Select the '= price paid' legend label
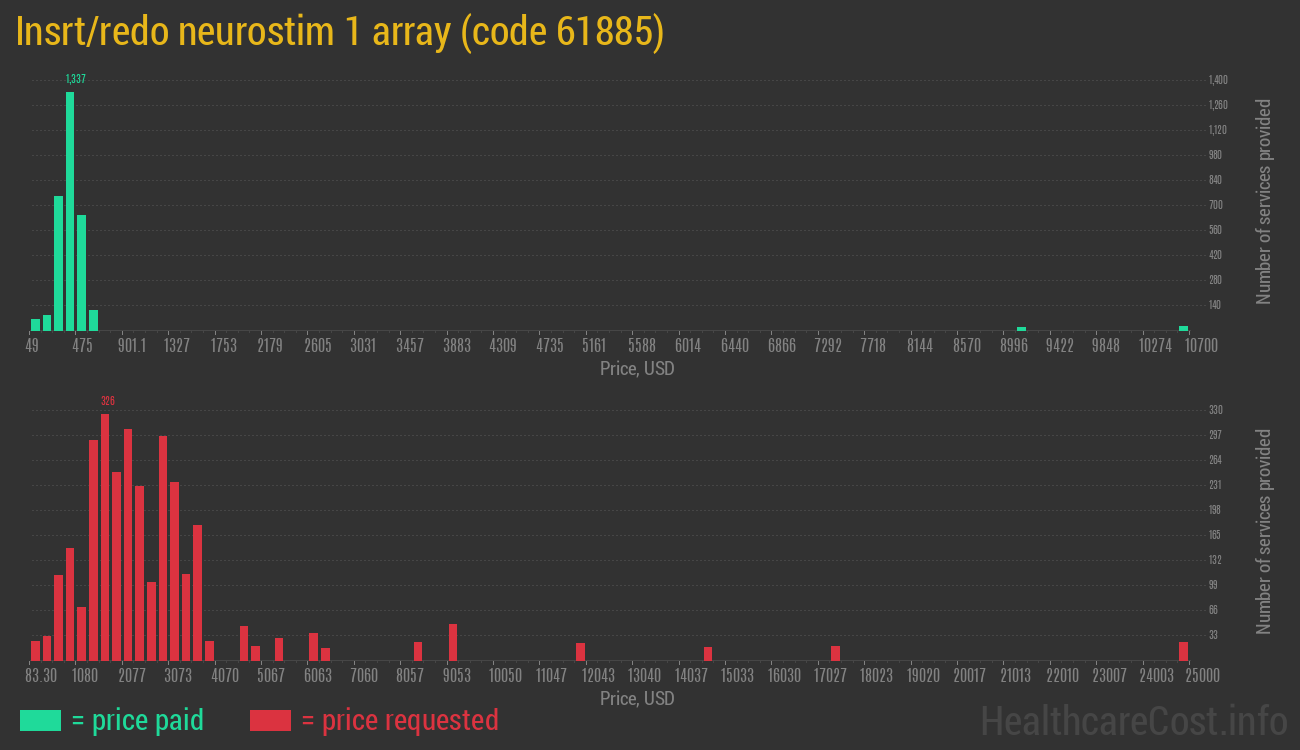The image size is (1300, 750). [138, 720]
